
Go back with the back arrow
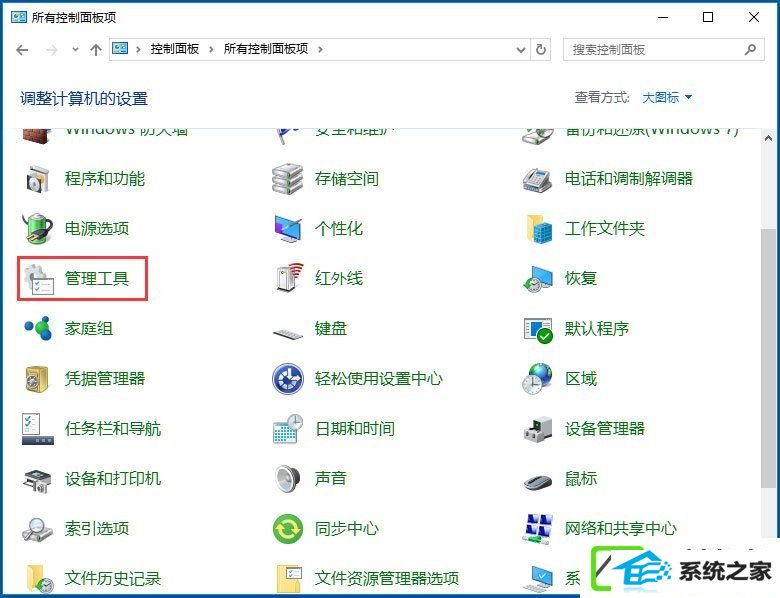pyautogui.click(x=22, y=50)
